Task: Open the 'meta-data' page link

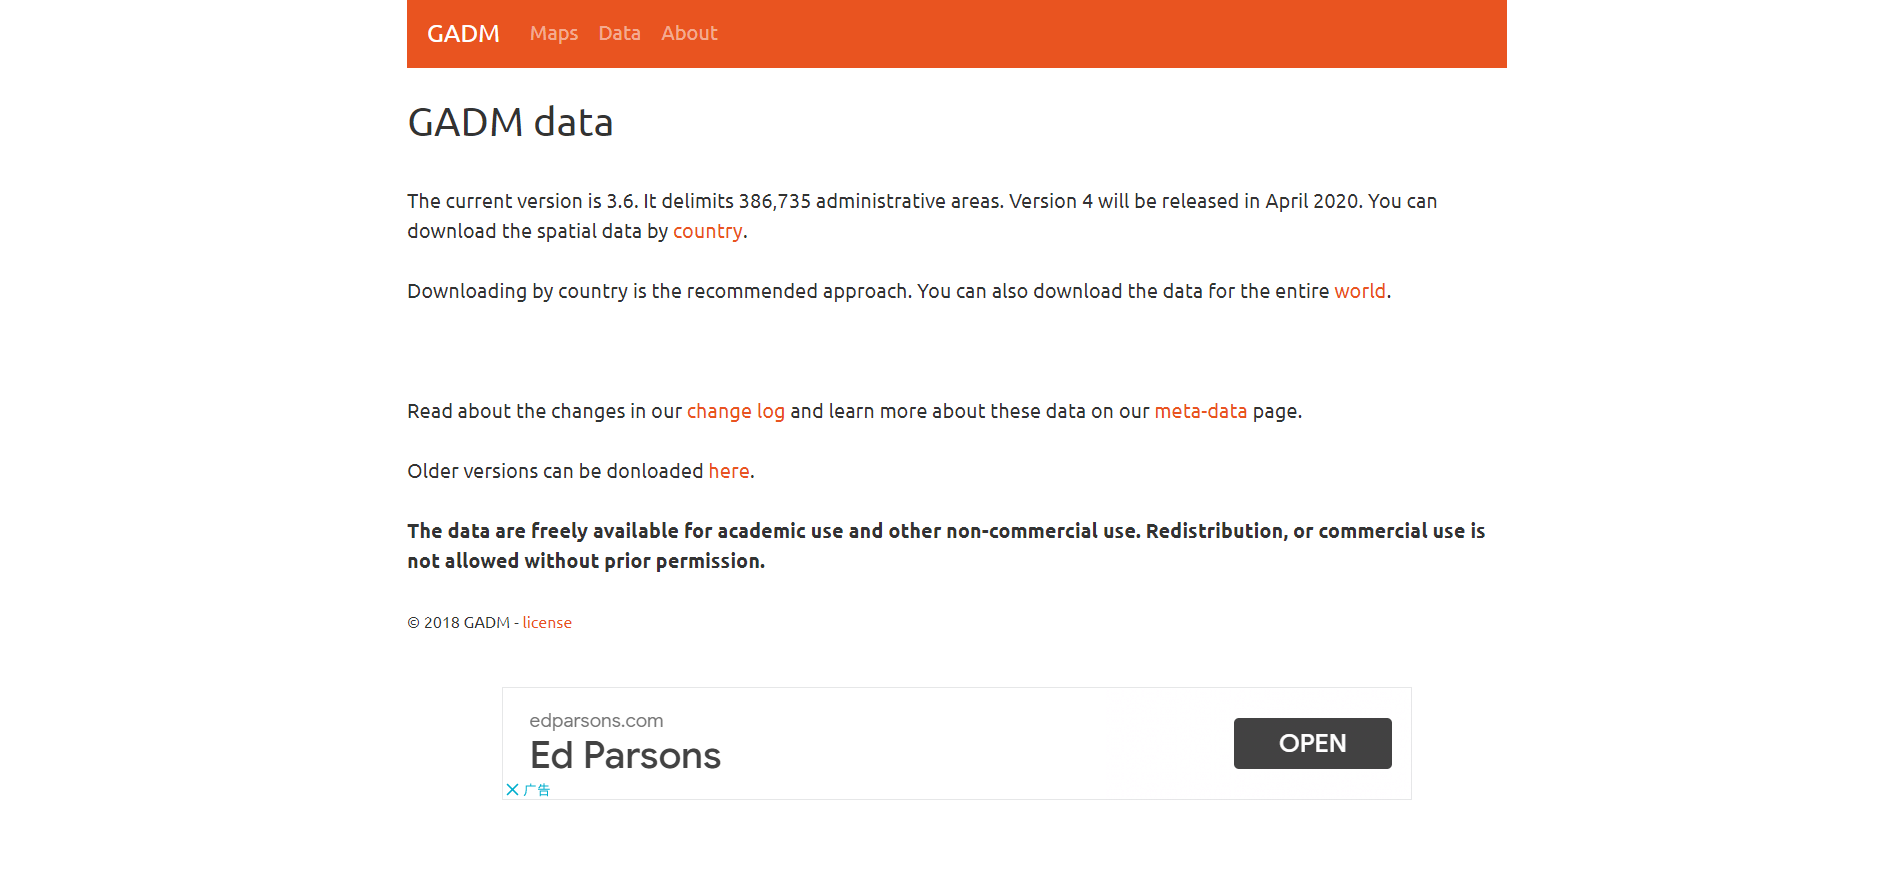Action: (x=1200, y=412)
